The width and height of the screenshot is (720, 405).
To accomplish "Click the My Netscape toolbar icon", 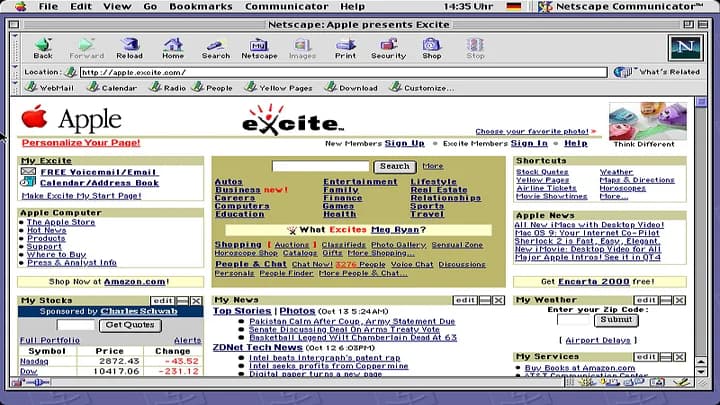I will tap(259, 48).
